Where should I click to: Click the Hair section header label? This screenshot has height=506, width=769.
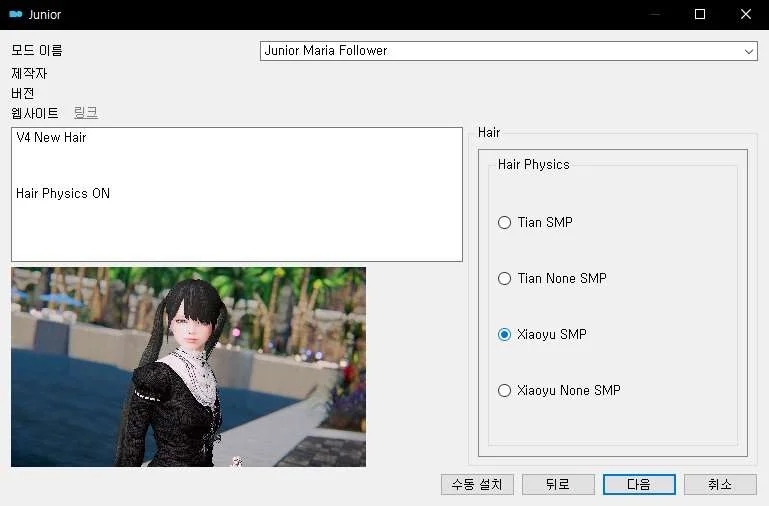[x=489, y=132]
